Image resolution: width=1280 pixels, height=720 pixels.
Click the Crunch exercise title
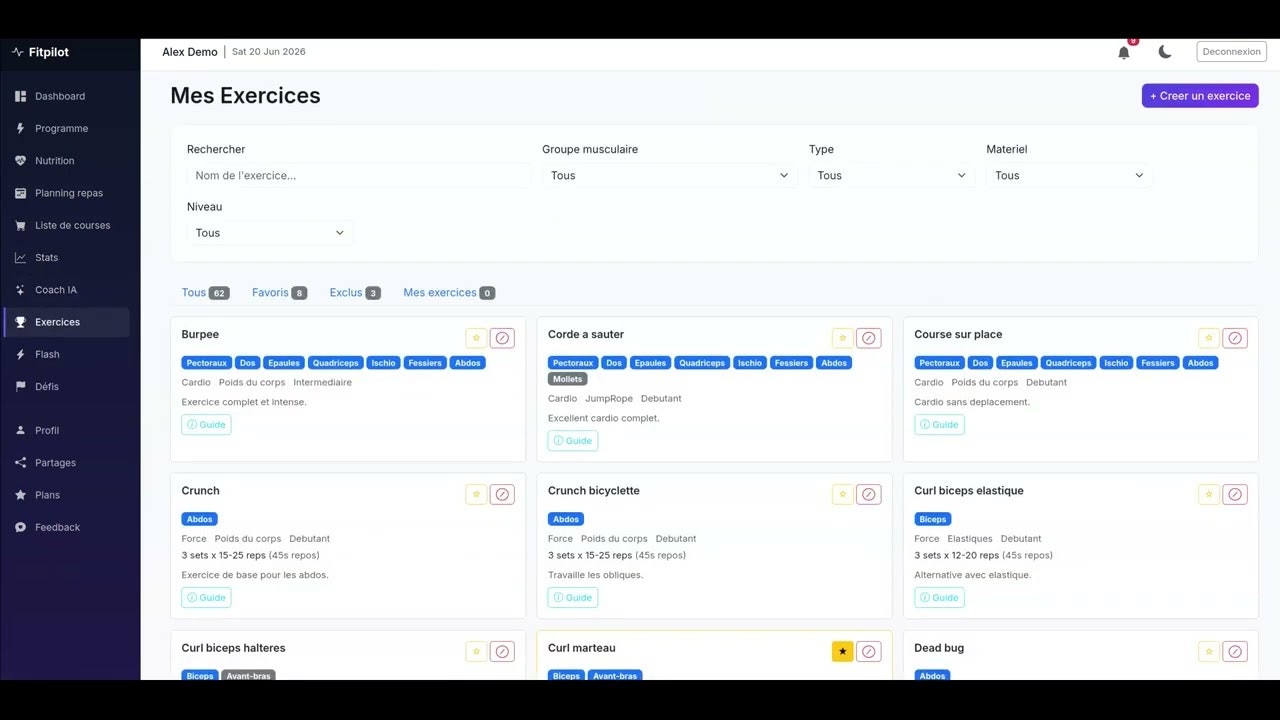pyautogui.click(x=201, y=491)
